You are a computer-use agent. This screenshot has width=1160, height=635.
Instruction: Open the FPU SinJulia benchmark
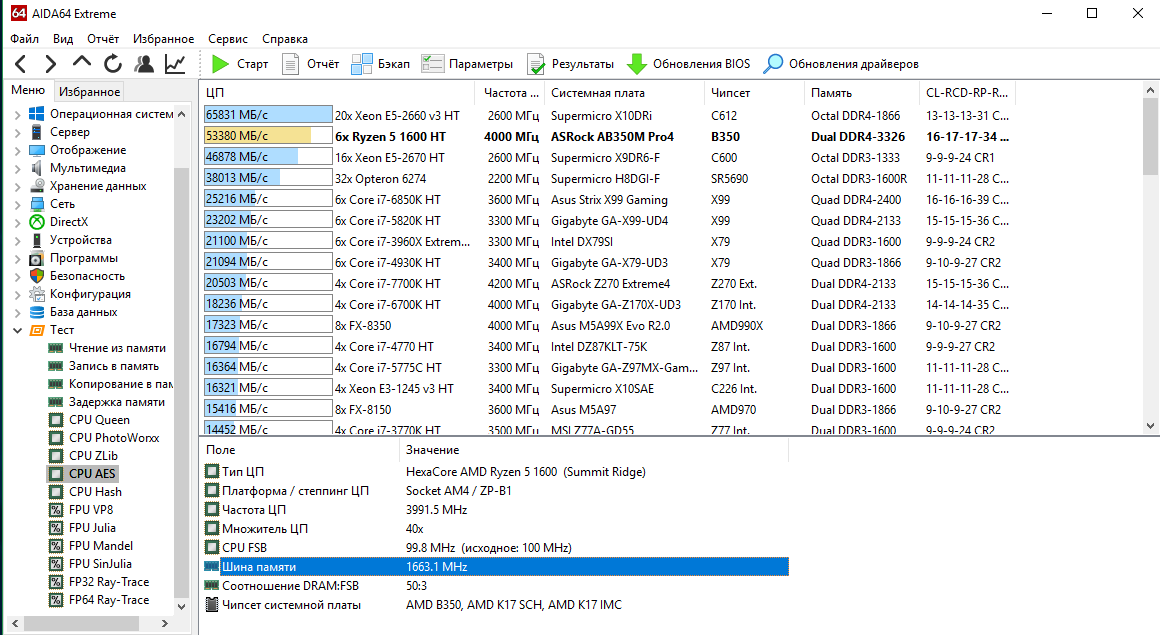pos(100,564)
